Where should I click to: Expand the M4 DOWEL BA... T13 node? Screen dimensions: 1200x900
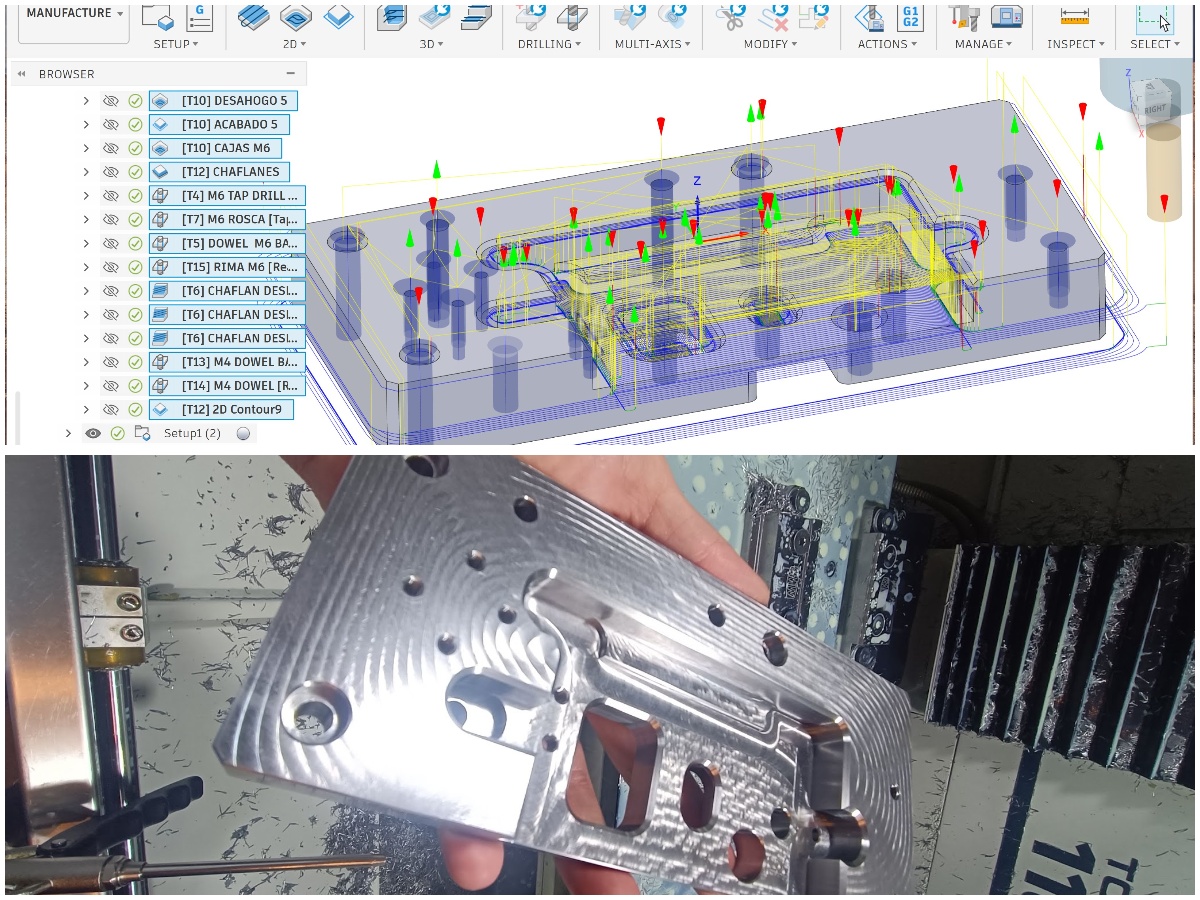point(86,362)
